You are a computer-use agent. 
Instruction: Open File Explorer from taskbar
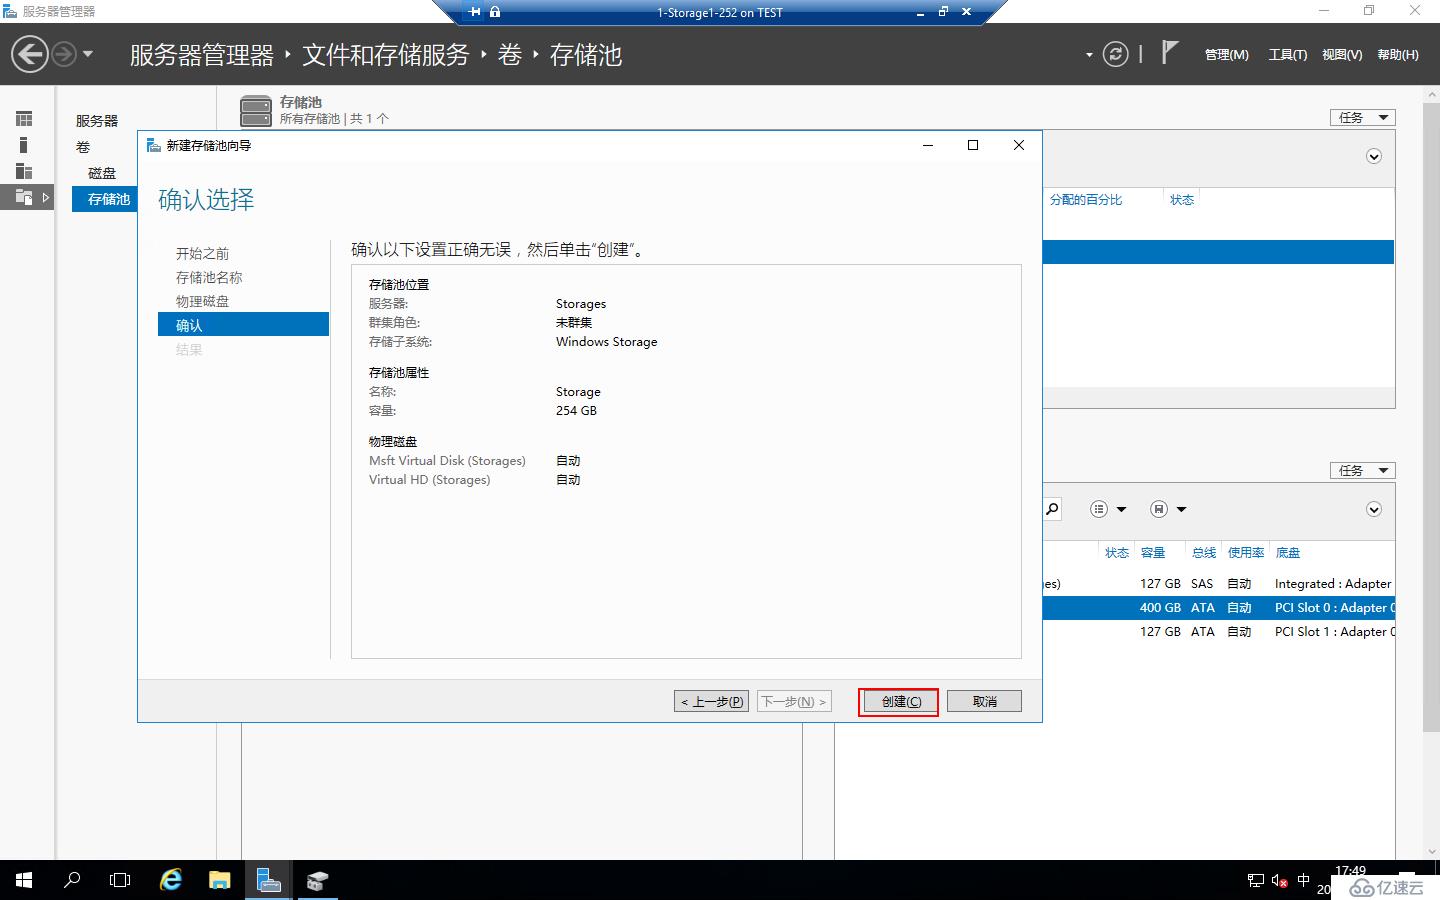tap(219, 880)
